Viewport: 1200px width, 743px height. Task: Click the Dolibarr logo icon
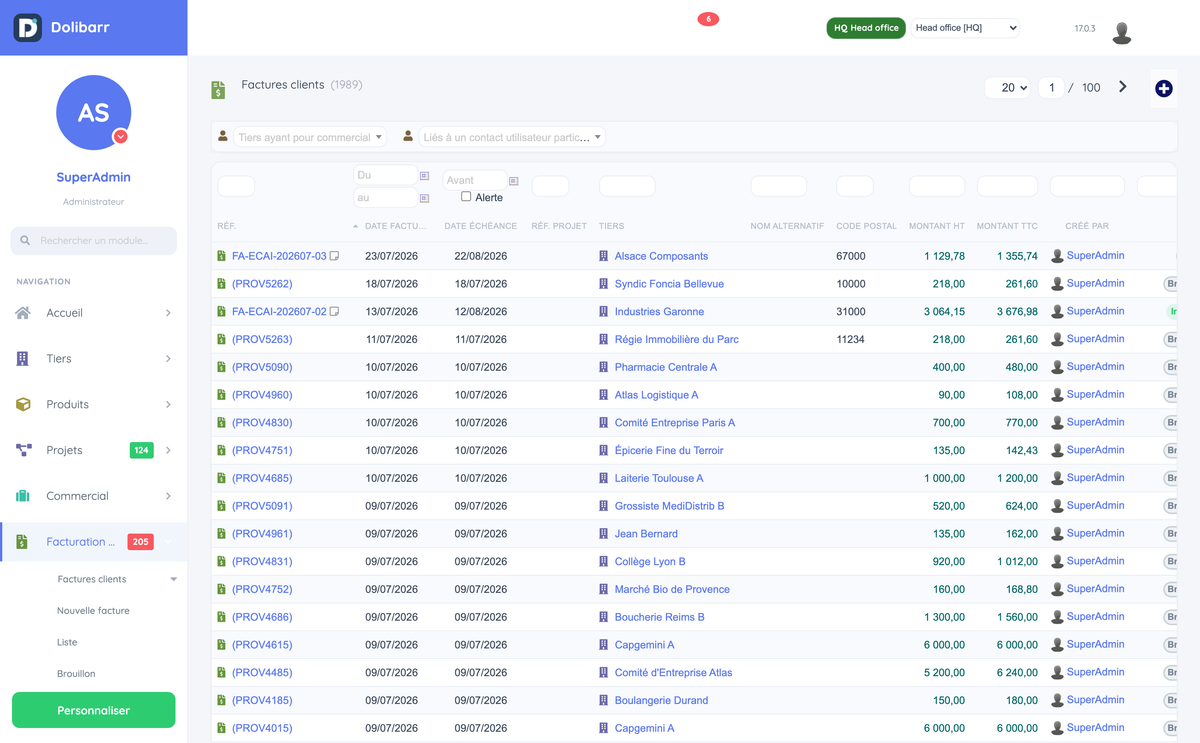coord(27,28)
